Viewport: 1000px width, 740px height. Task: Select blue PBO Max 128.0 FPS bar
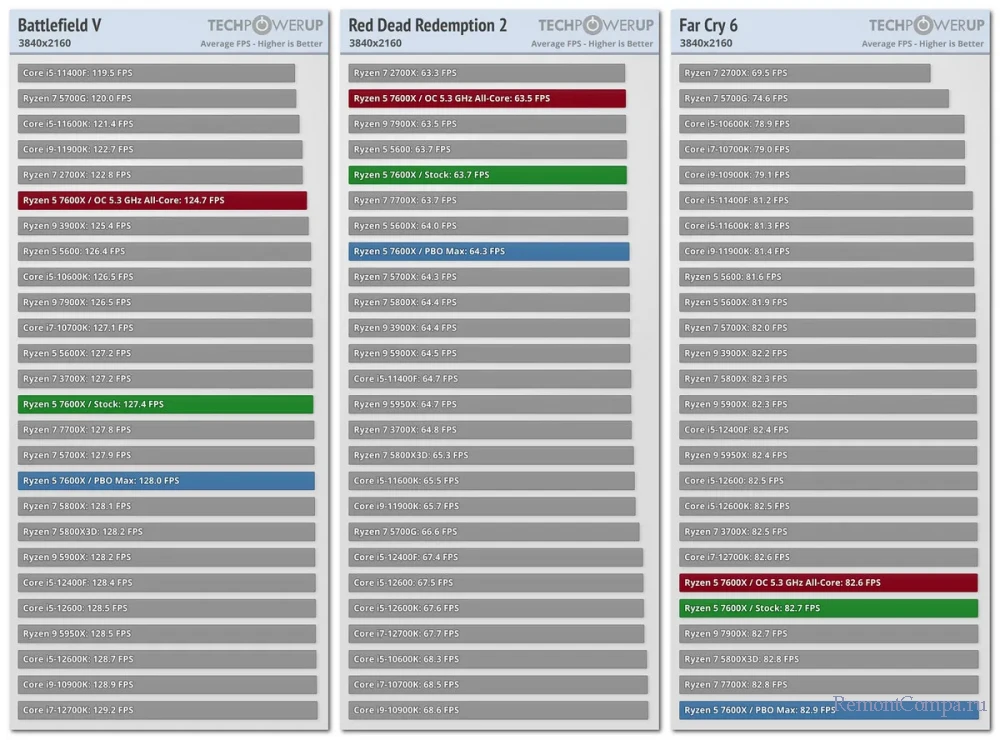point(166,481)
